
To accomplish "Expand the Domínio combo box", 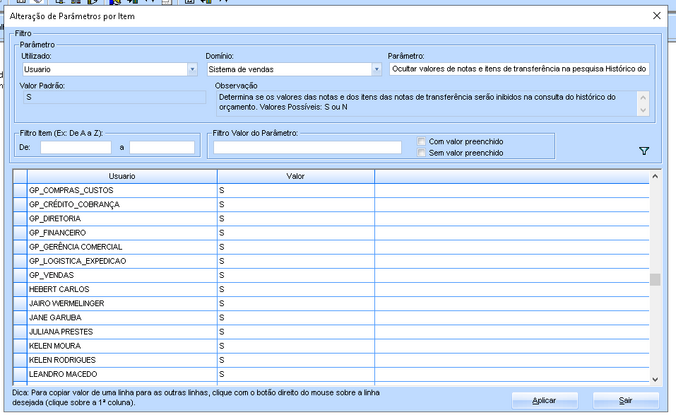I will click(376, 70).
